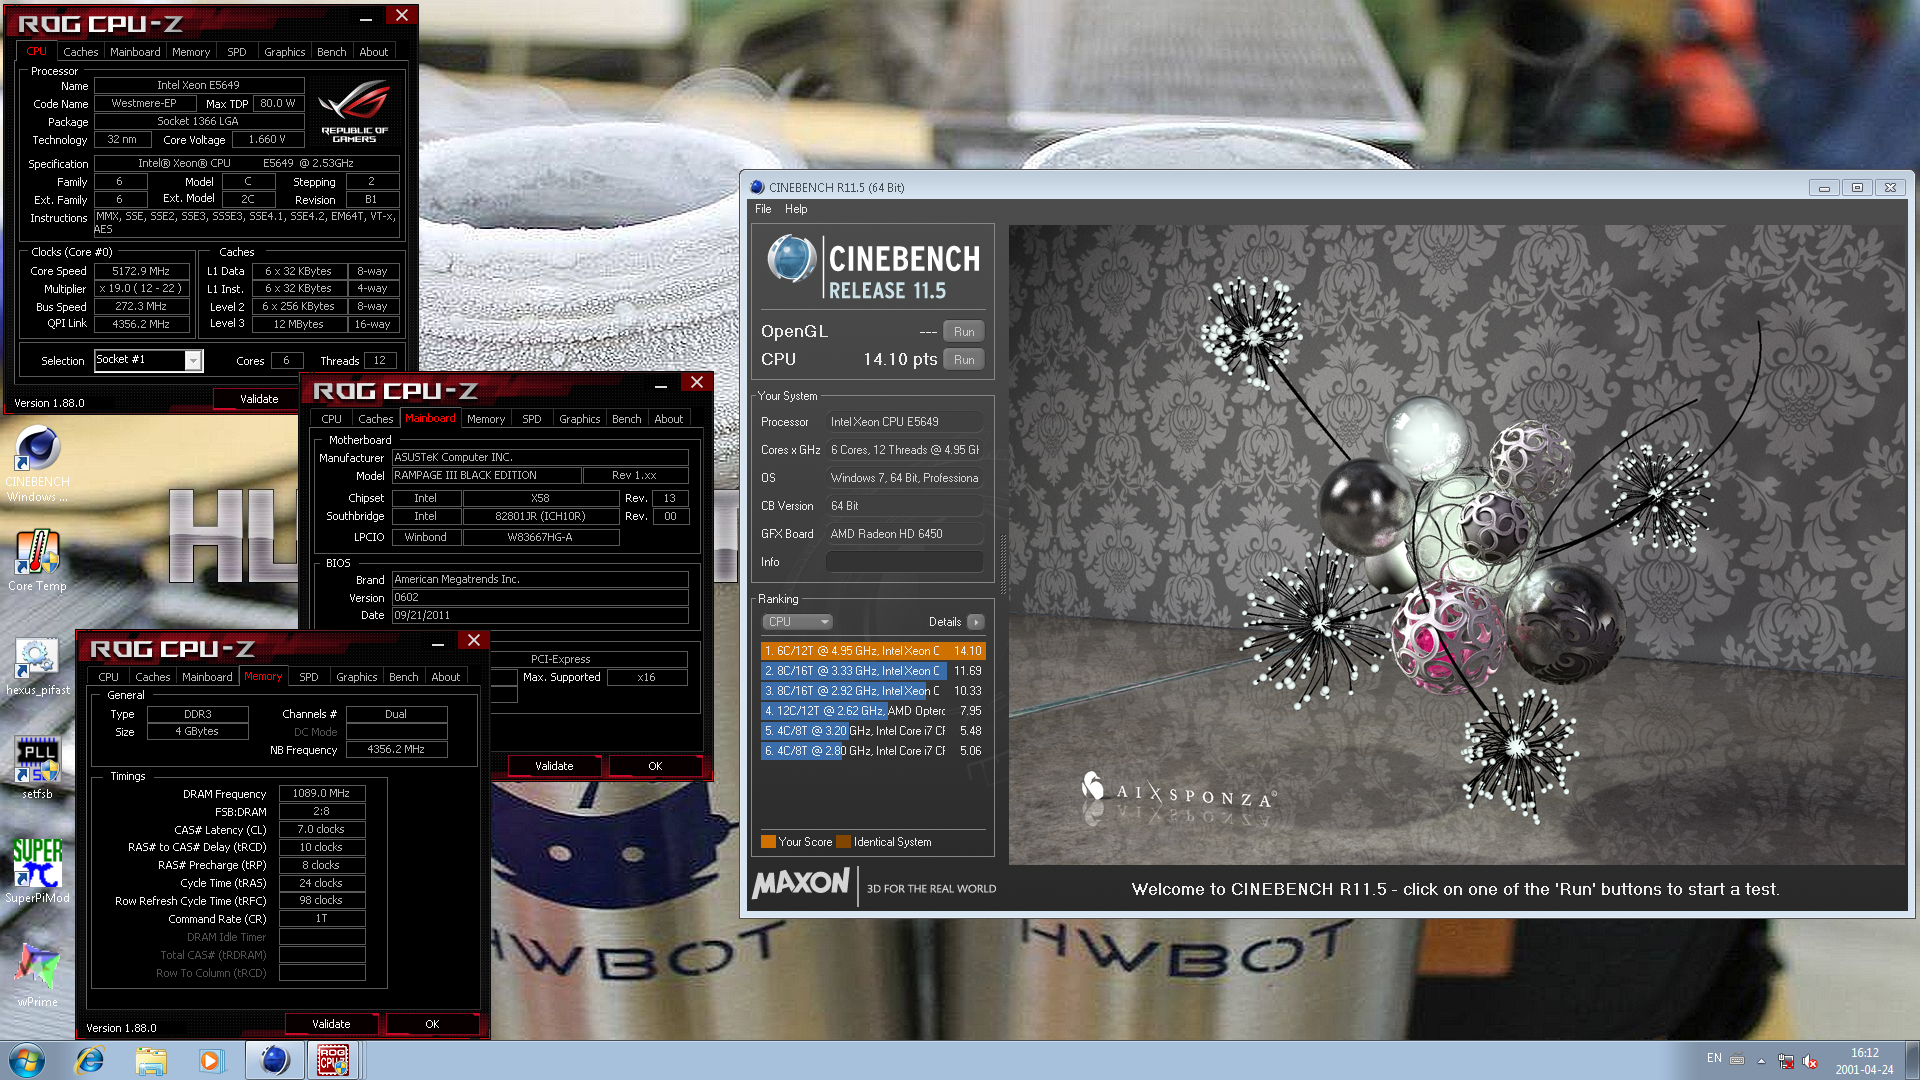Click the orange Your Score swatch
Viewport: 1920px width, 1080px height.
pos(768,842)
